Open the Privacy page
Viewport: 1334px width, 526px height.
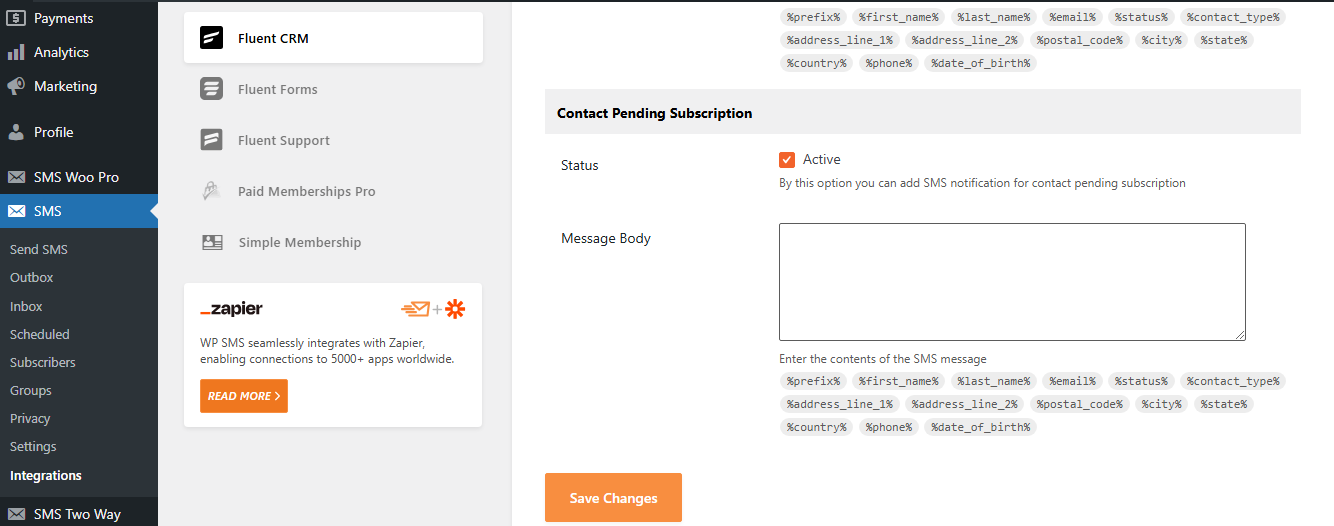click(30, 419)
